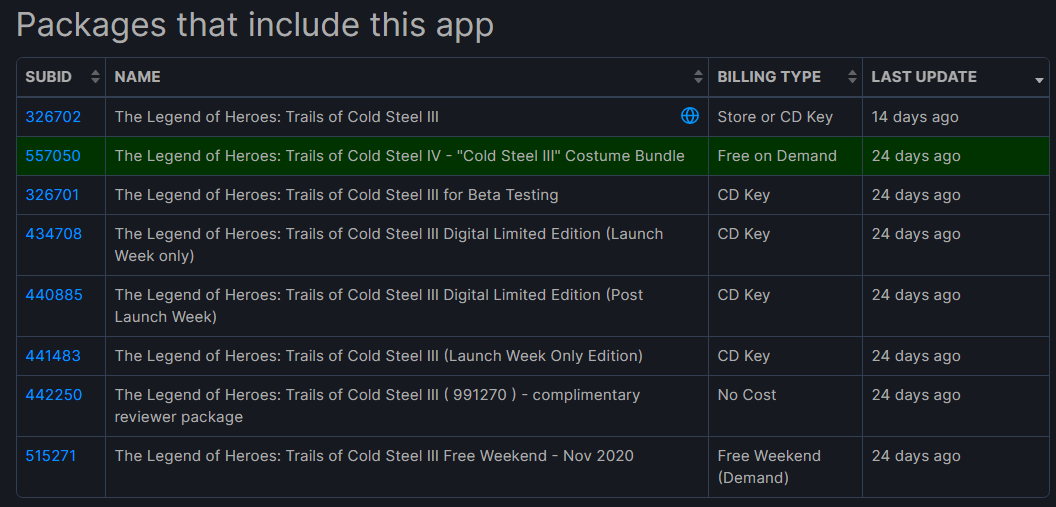Select the highlighted Costume Bundle row name

point(399,156)
